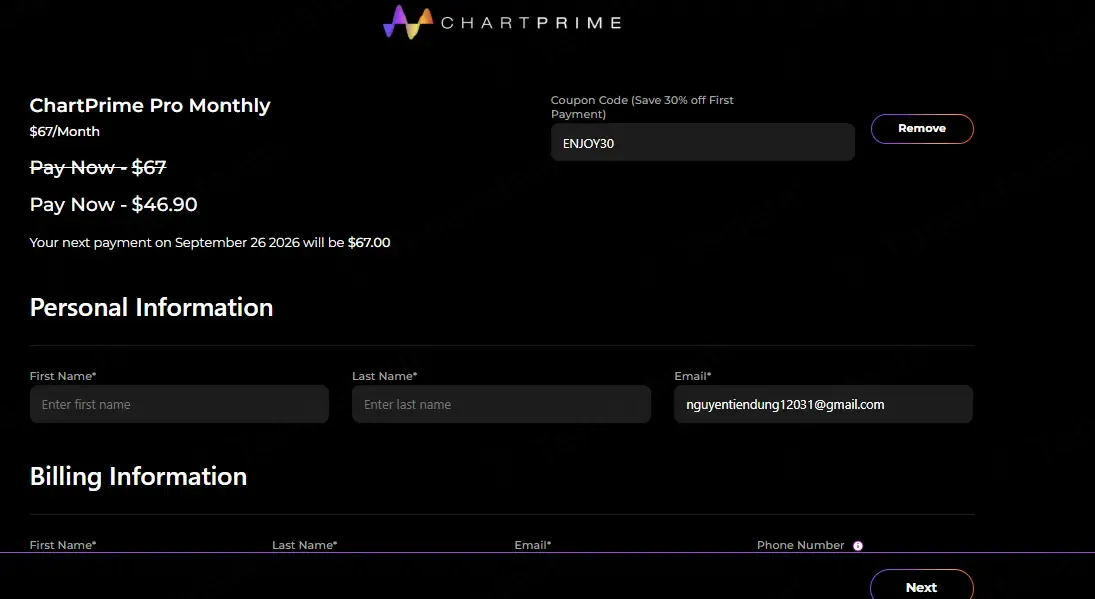Click the Phone Number info icon
This screenshot has height=599, width=1095.
[x=858, y=546]
